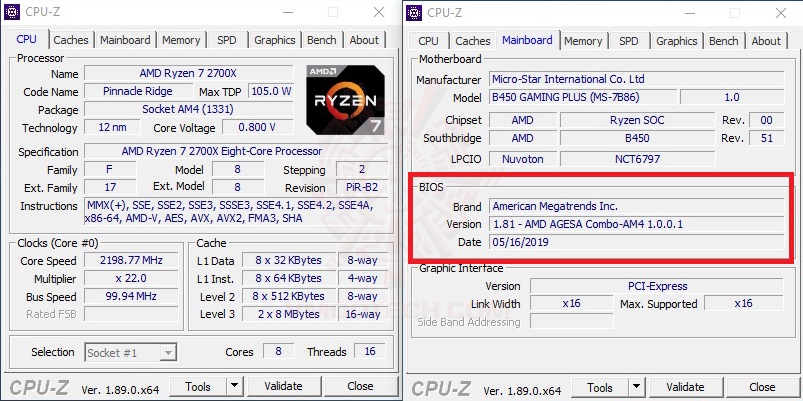Click Link Width value x16
803x401 pixels.
[571, 303]
